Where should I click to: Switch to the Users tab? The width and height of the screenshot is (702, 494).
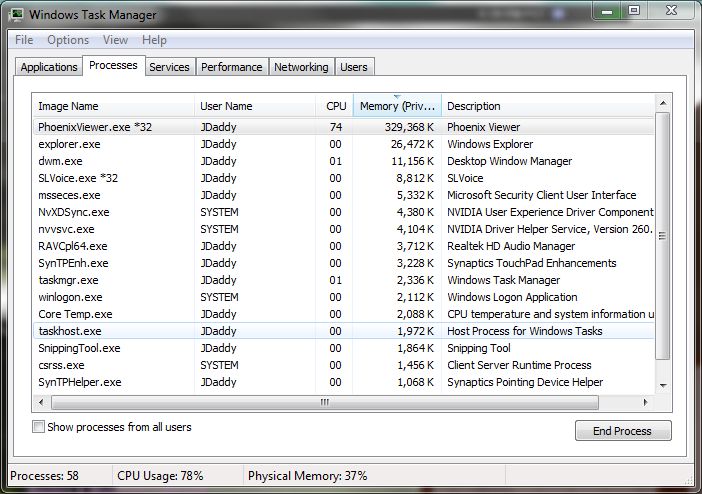[x=354, y=67]
